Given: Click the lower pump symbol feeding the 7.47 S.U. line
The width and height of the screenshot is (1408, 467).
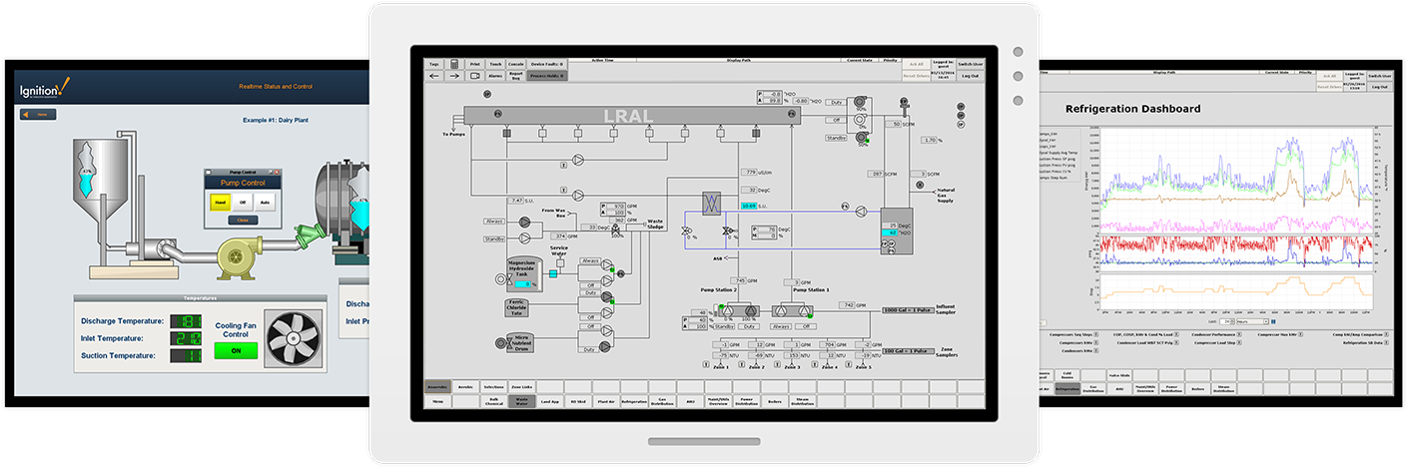Looking at the screenshot, I should (x=577, y=195).
